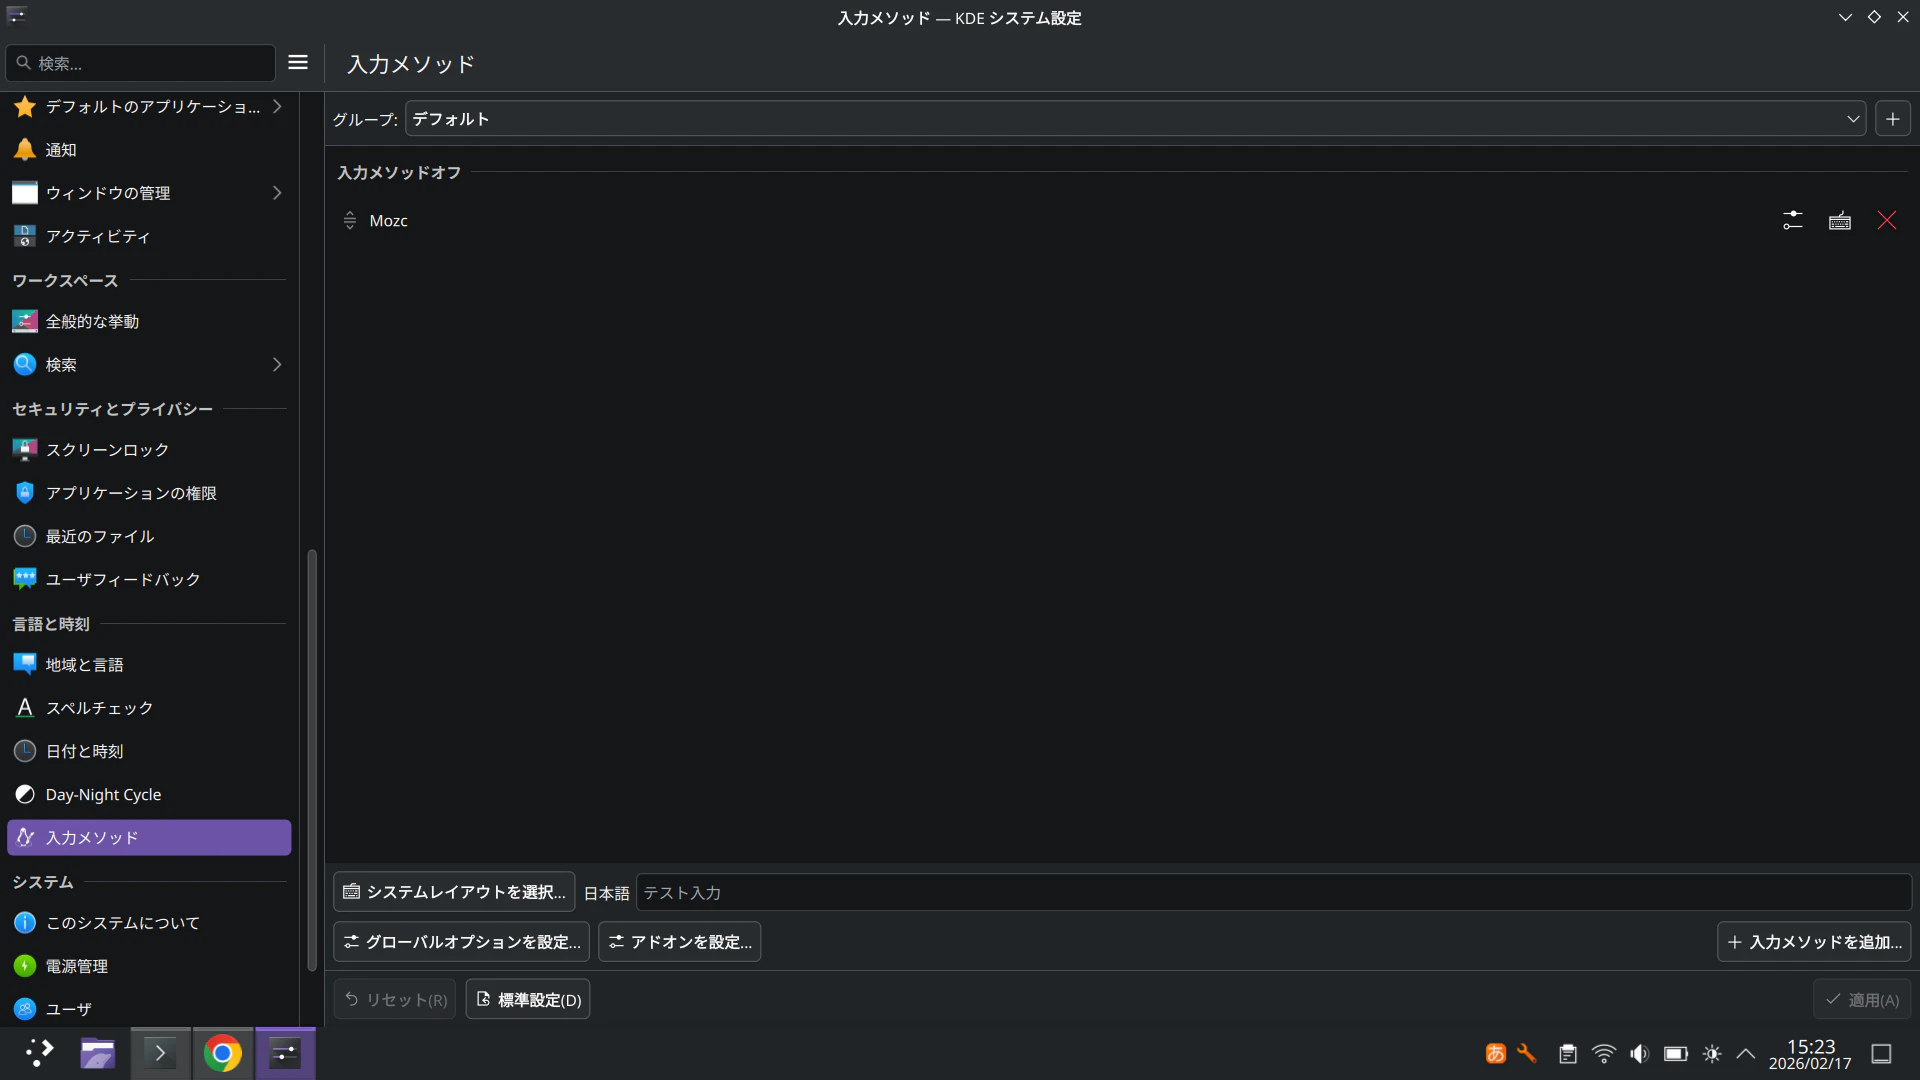Open 地域と言語 settings
Viewport: 1920px width, 1080px height.
pyautogui.click(x=149, y=664)
